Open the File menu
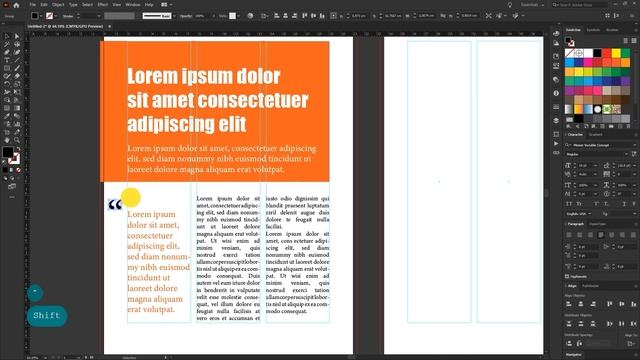640x360 pixels. [32, 5]
